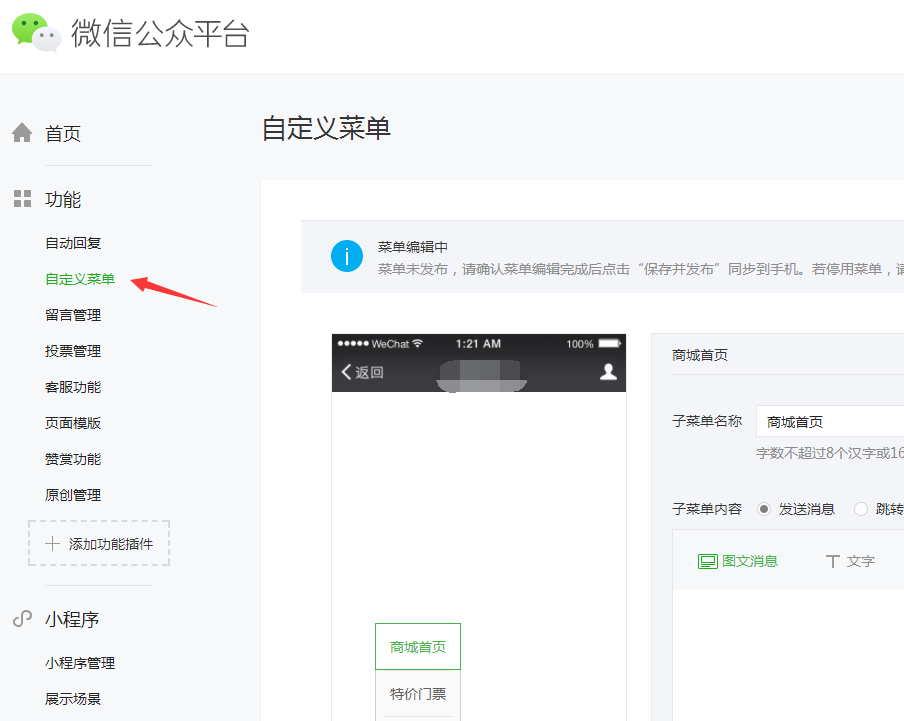This screenshot has height=721, width=904.
Task: Click the 子菜单名称 input field
Action: 830,422
